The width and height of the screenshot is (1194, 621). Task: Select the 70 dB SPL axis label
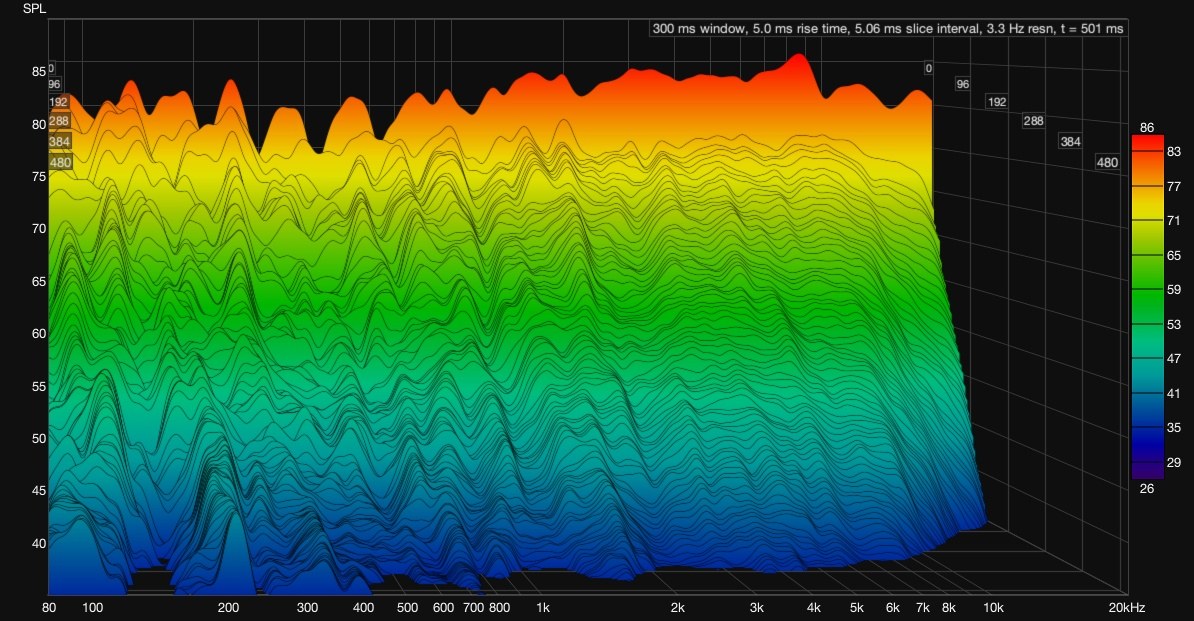click(39, 228)
